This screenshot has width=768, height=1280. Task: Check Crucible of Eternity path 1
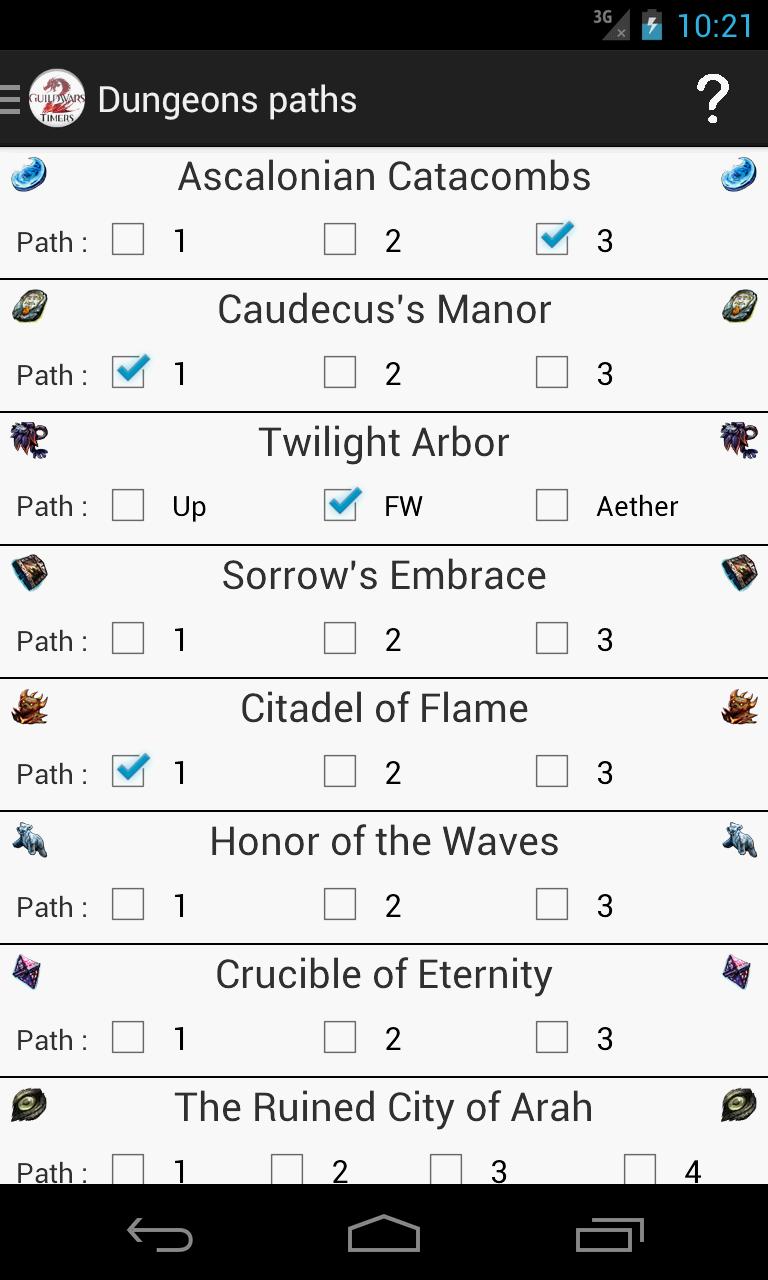[x=128, y=1037]
